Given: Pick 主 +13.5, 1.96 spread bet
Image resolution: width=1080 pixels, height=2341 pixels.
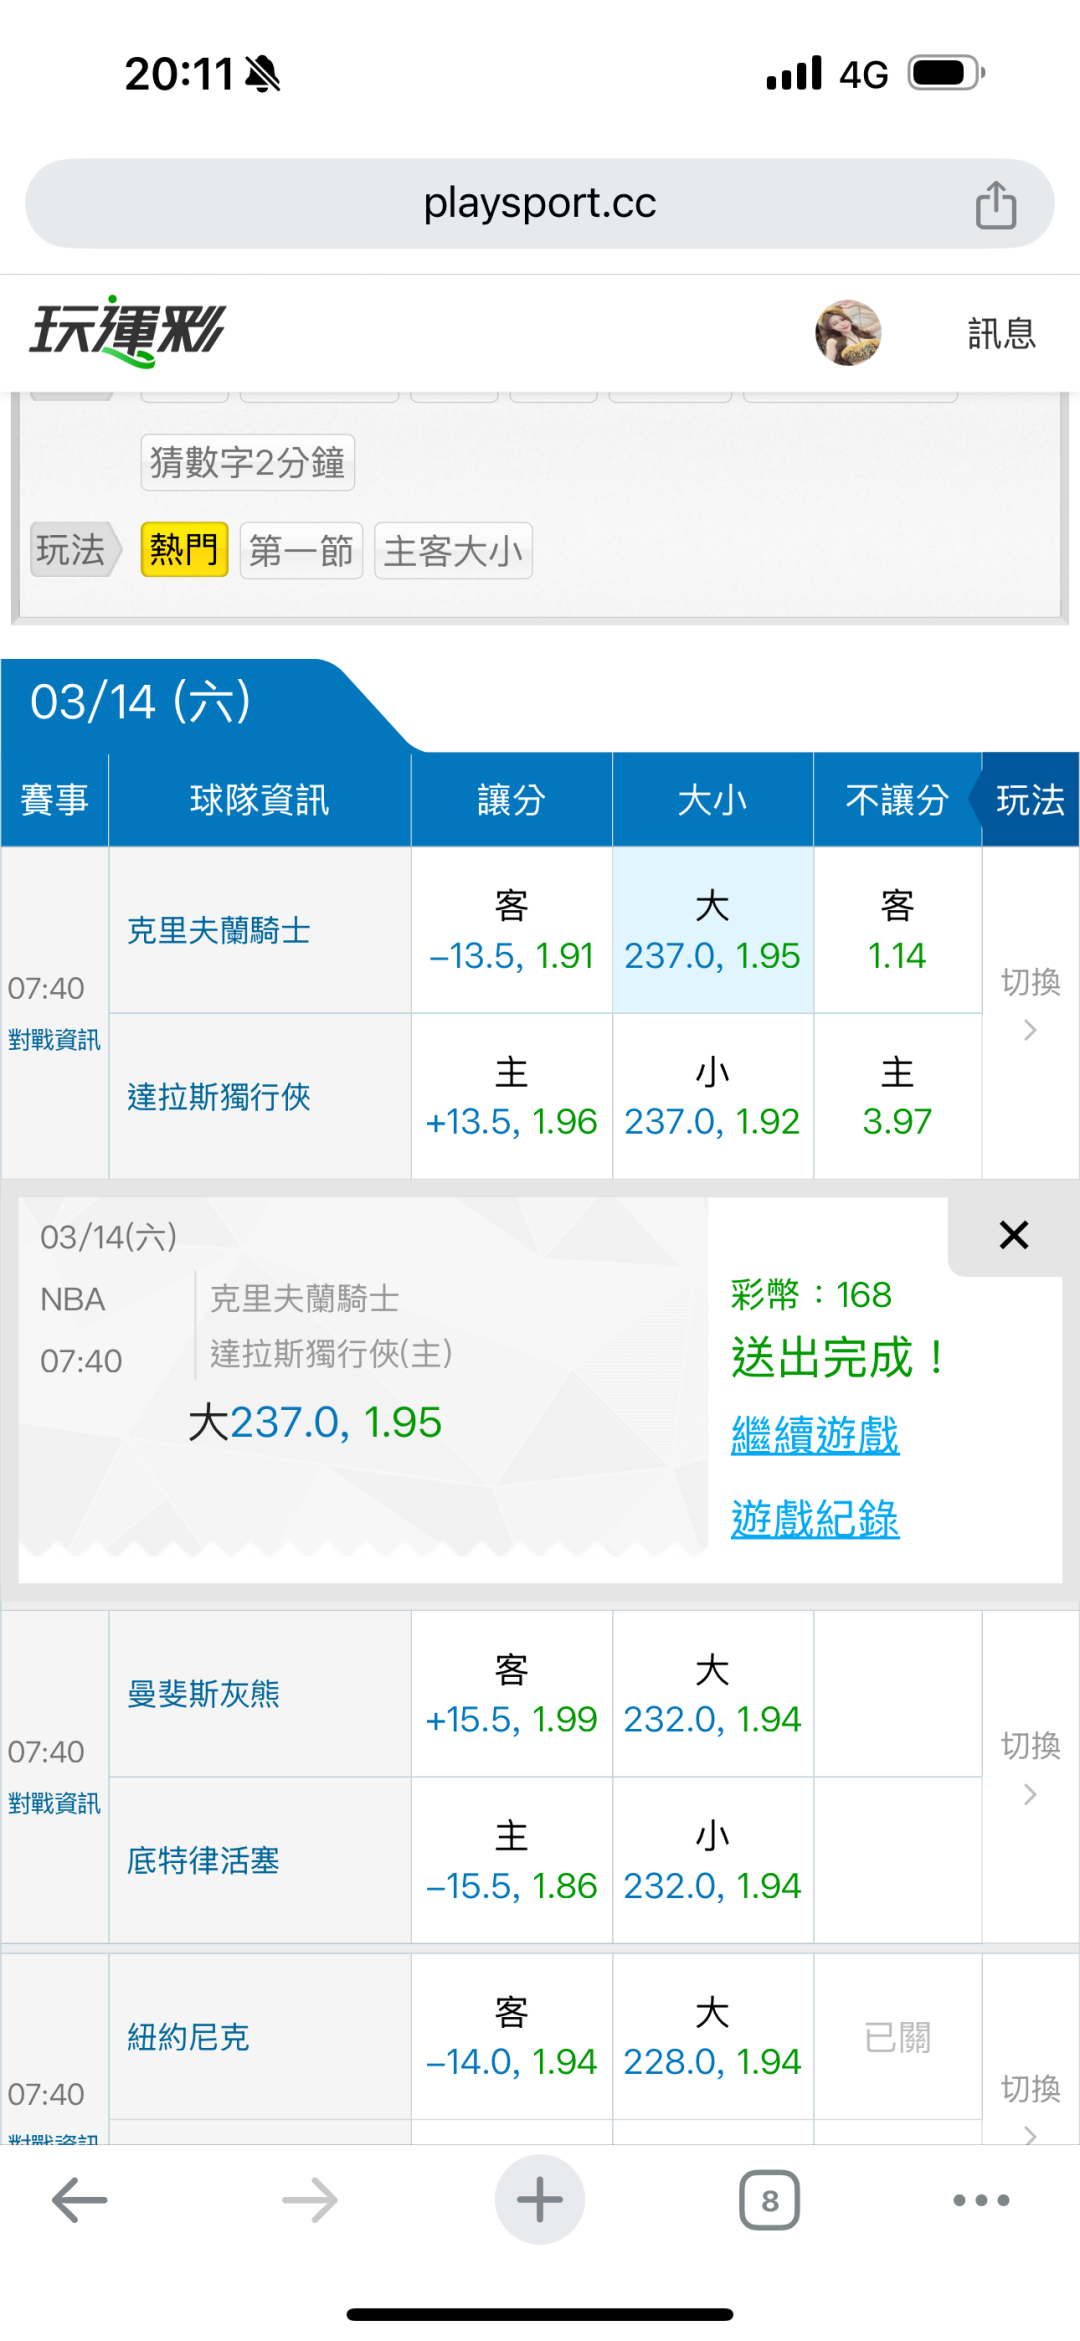Looking at the screenshot, I should click(x=511, y=1097).
